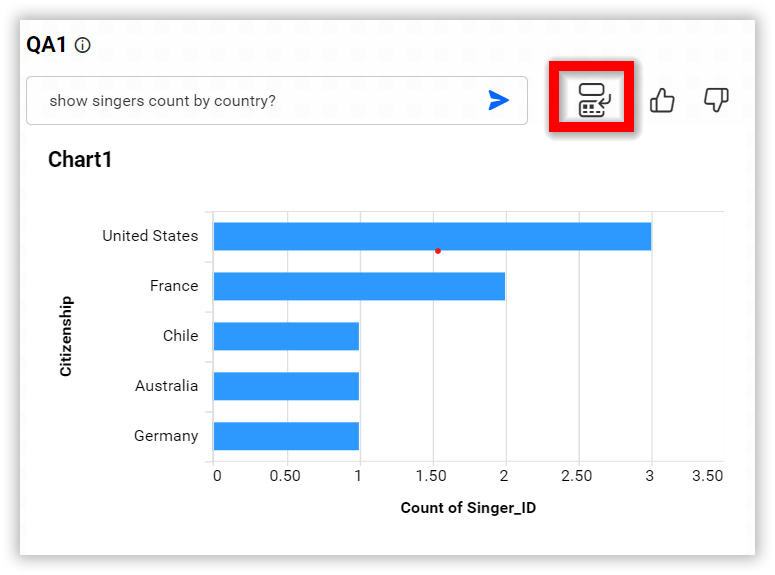Click the send arrow icon
The width and height of the screenshot is (775, 575).
tap(498, 100)
